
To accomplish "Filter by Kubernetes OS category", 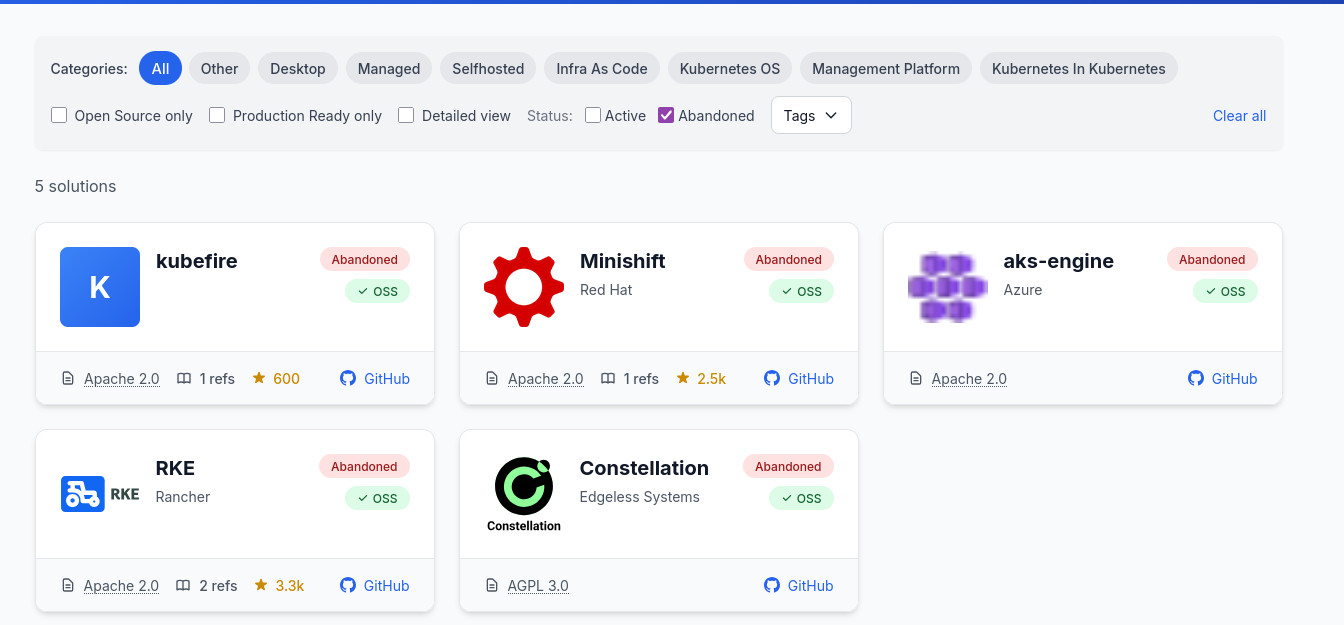I will 729,69.
